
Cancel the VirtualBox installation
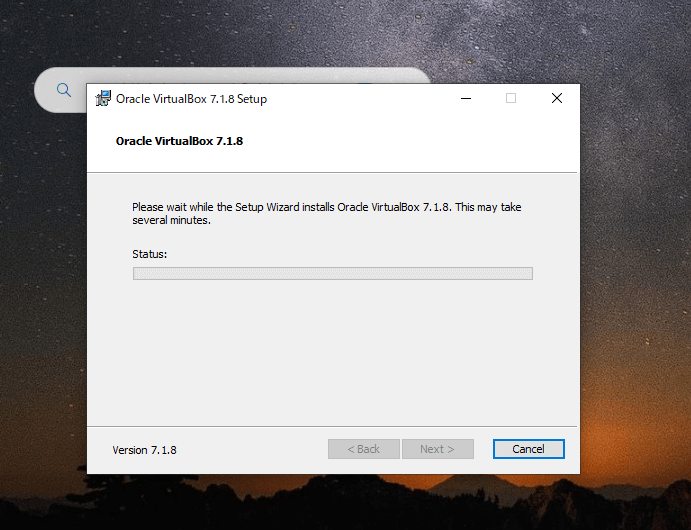coord(528,449)
